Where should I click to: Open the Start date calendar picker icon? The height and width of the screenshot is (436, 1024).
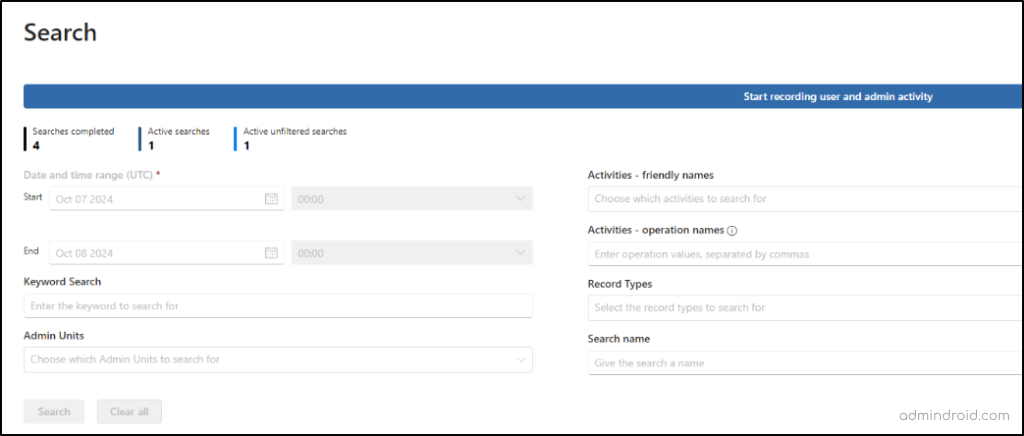click(271, 199)
